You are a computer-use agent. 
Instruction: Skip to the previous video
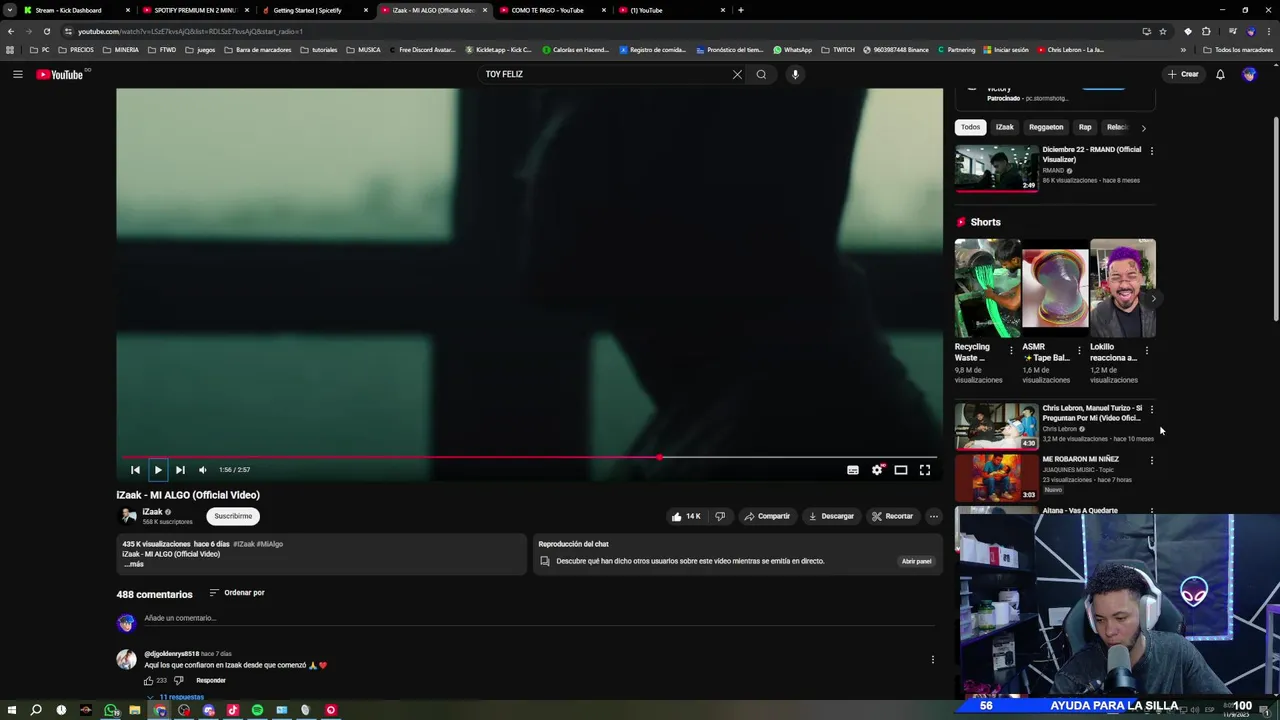pyautogui.click(x=135, y=470)
